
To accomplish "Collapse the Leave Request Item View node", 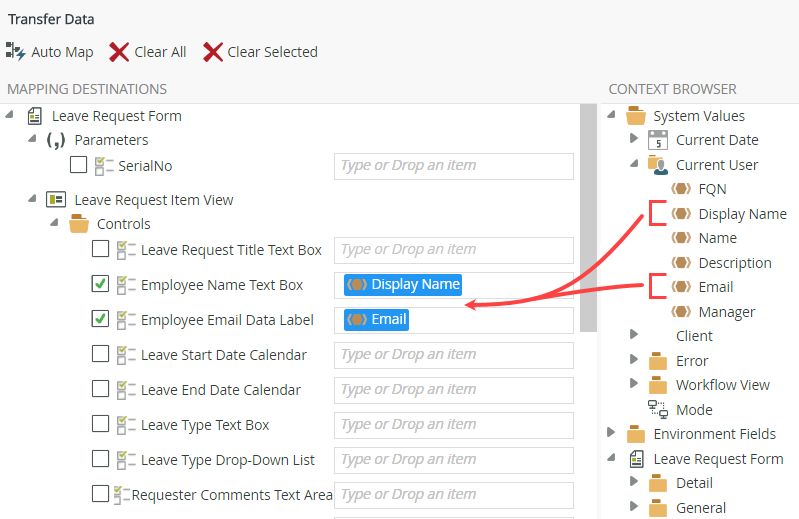I will pyautogui.click(x=32, y=199).
